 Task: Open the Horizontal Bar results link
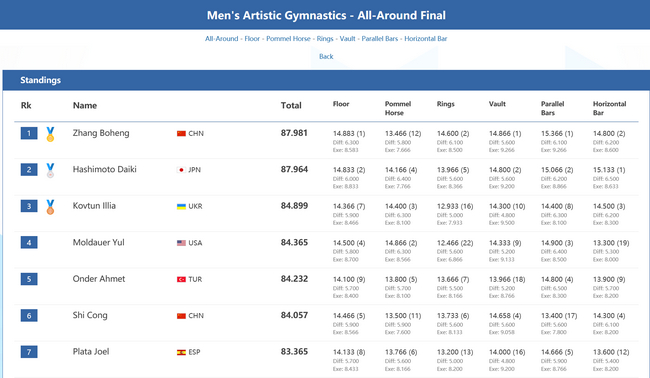[426, 39]
